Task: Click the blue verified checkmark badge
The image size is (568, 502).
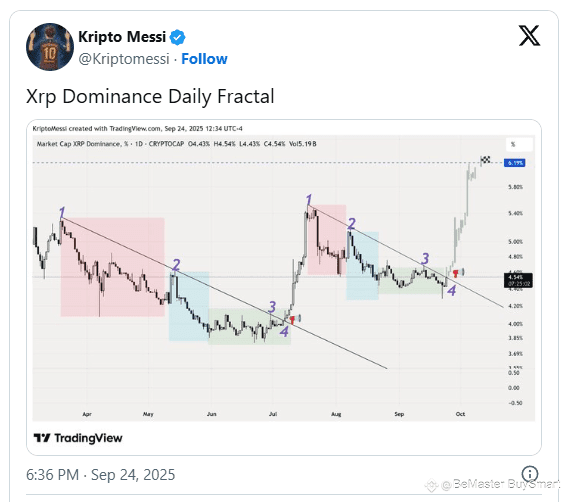Action: click(178, 37)
